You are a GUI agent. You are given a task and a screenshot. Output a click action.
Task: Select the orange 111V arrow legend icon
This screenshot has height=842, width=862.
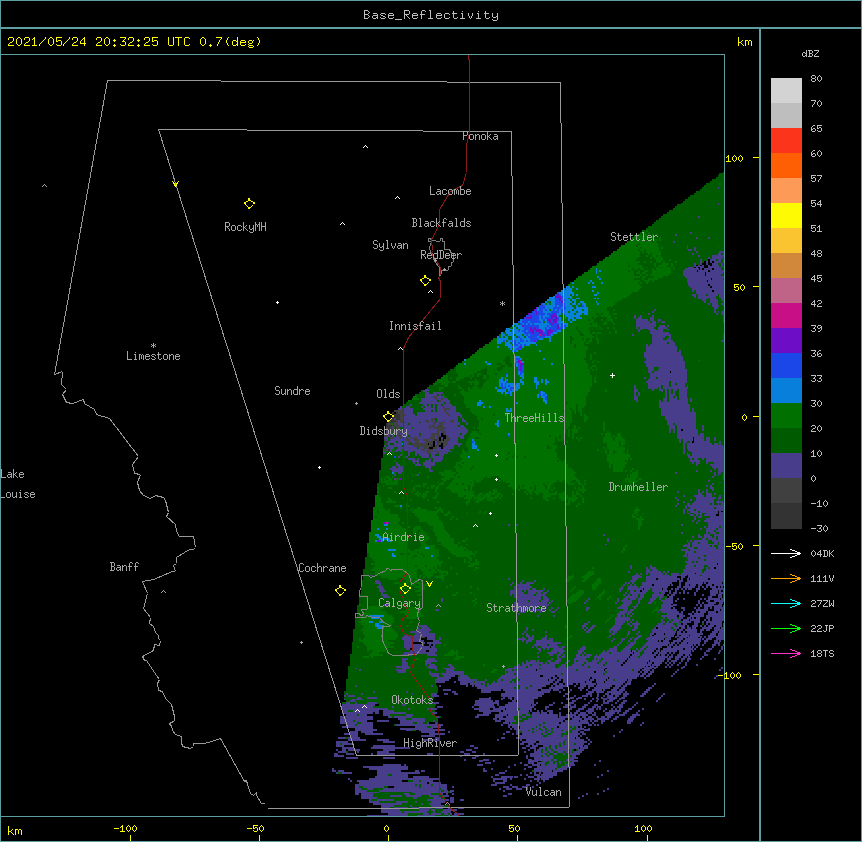pyautogui.click(x=786, y=578)
